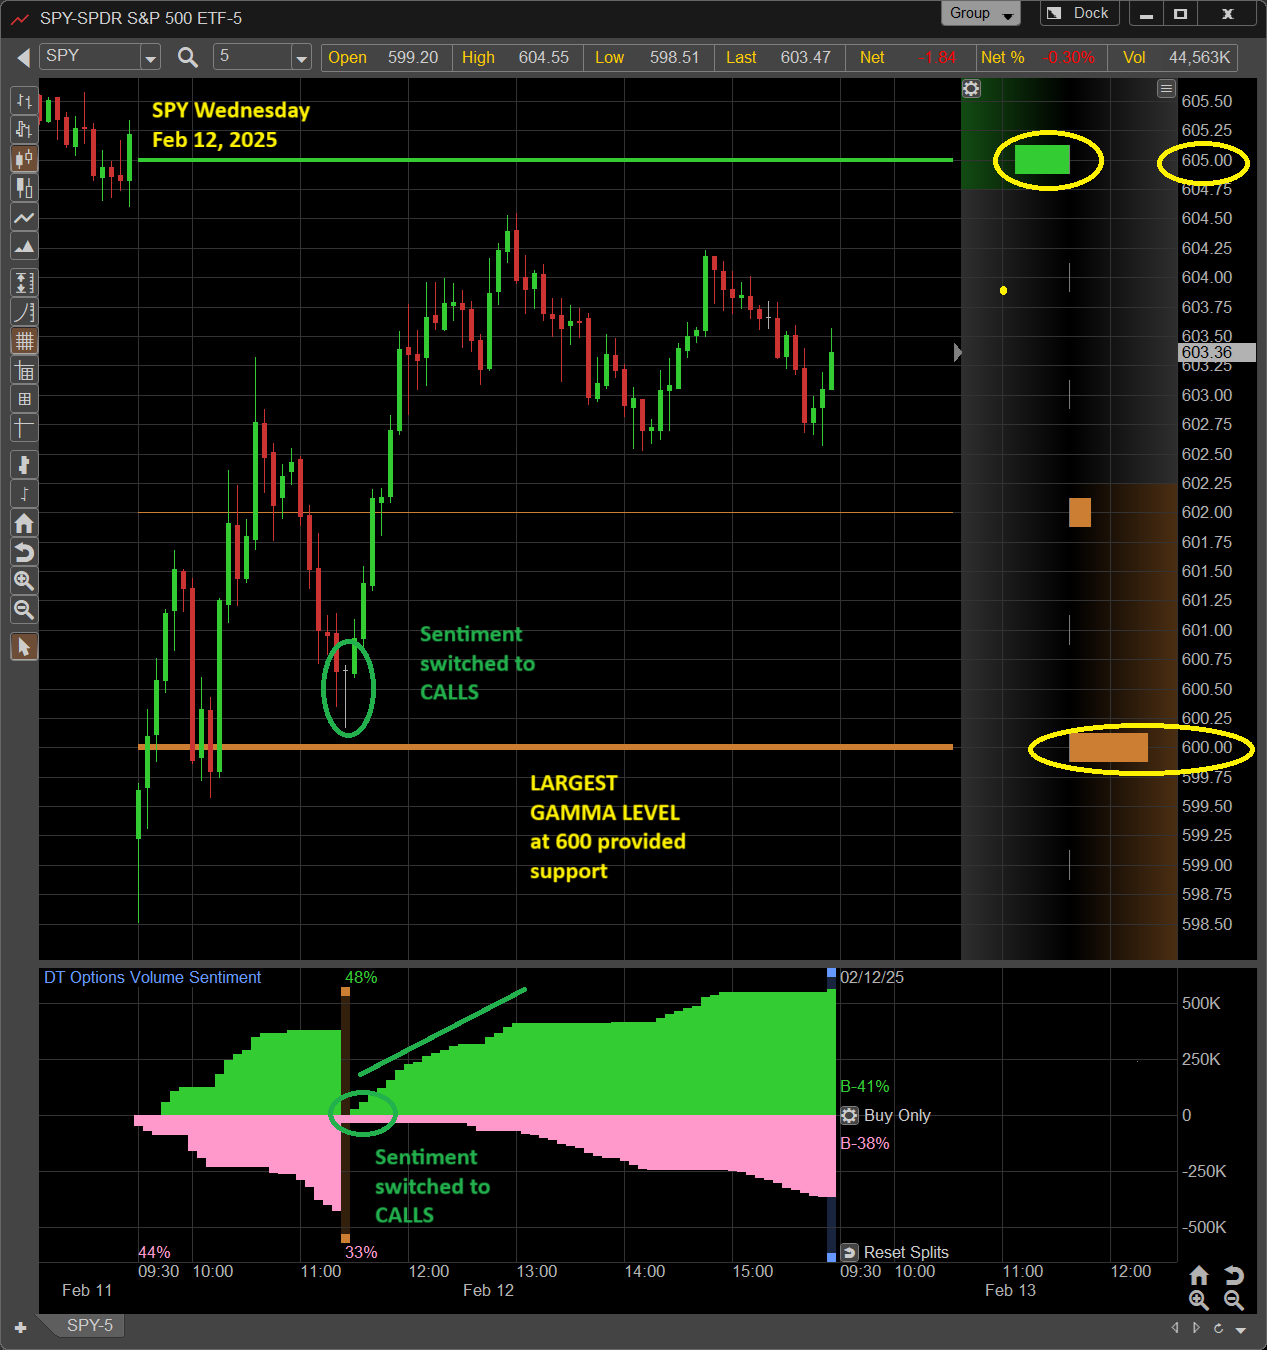This screenshot has height=1350, width=1267.
Task: Click the green gamma bar at 605
Action: (x=1042, y=160)
